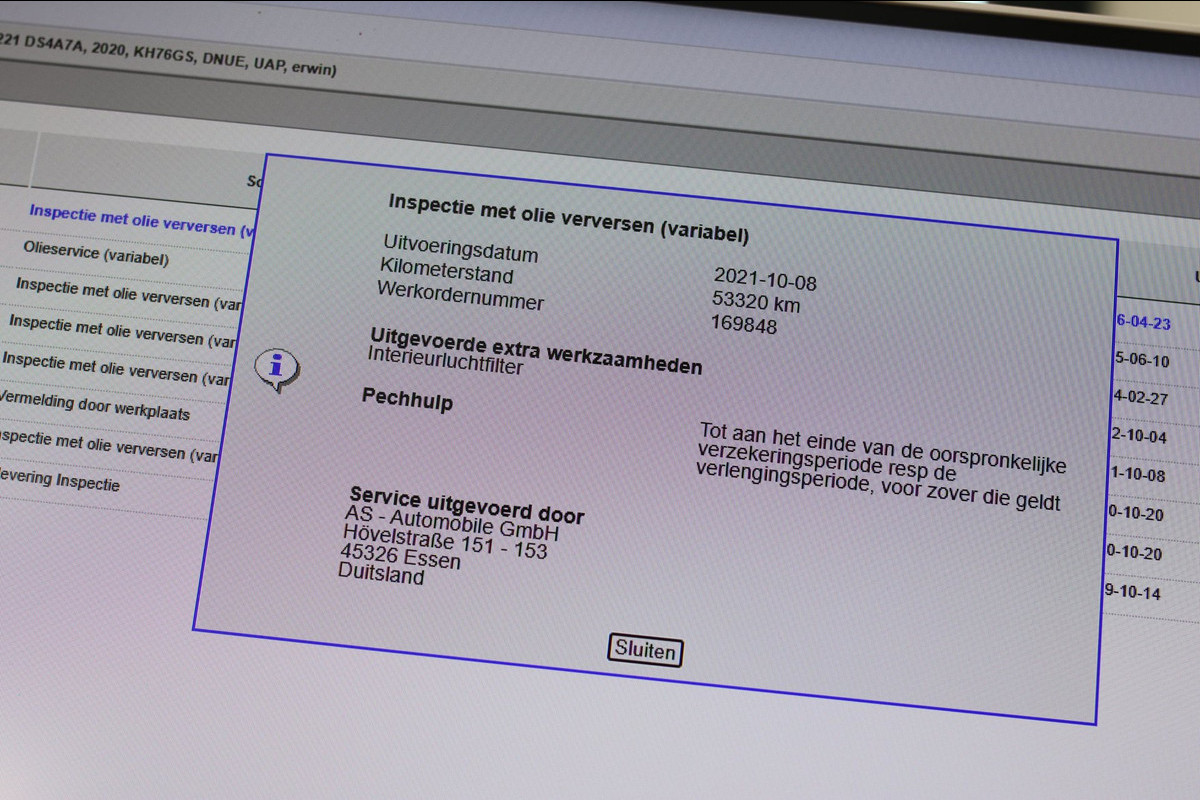1200x800 pixels.
Task: Click the date ending 1-10-08 in the list
Action: point(1137,475)
